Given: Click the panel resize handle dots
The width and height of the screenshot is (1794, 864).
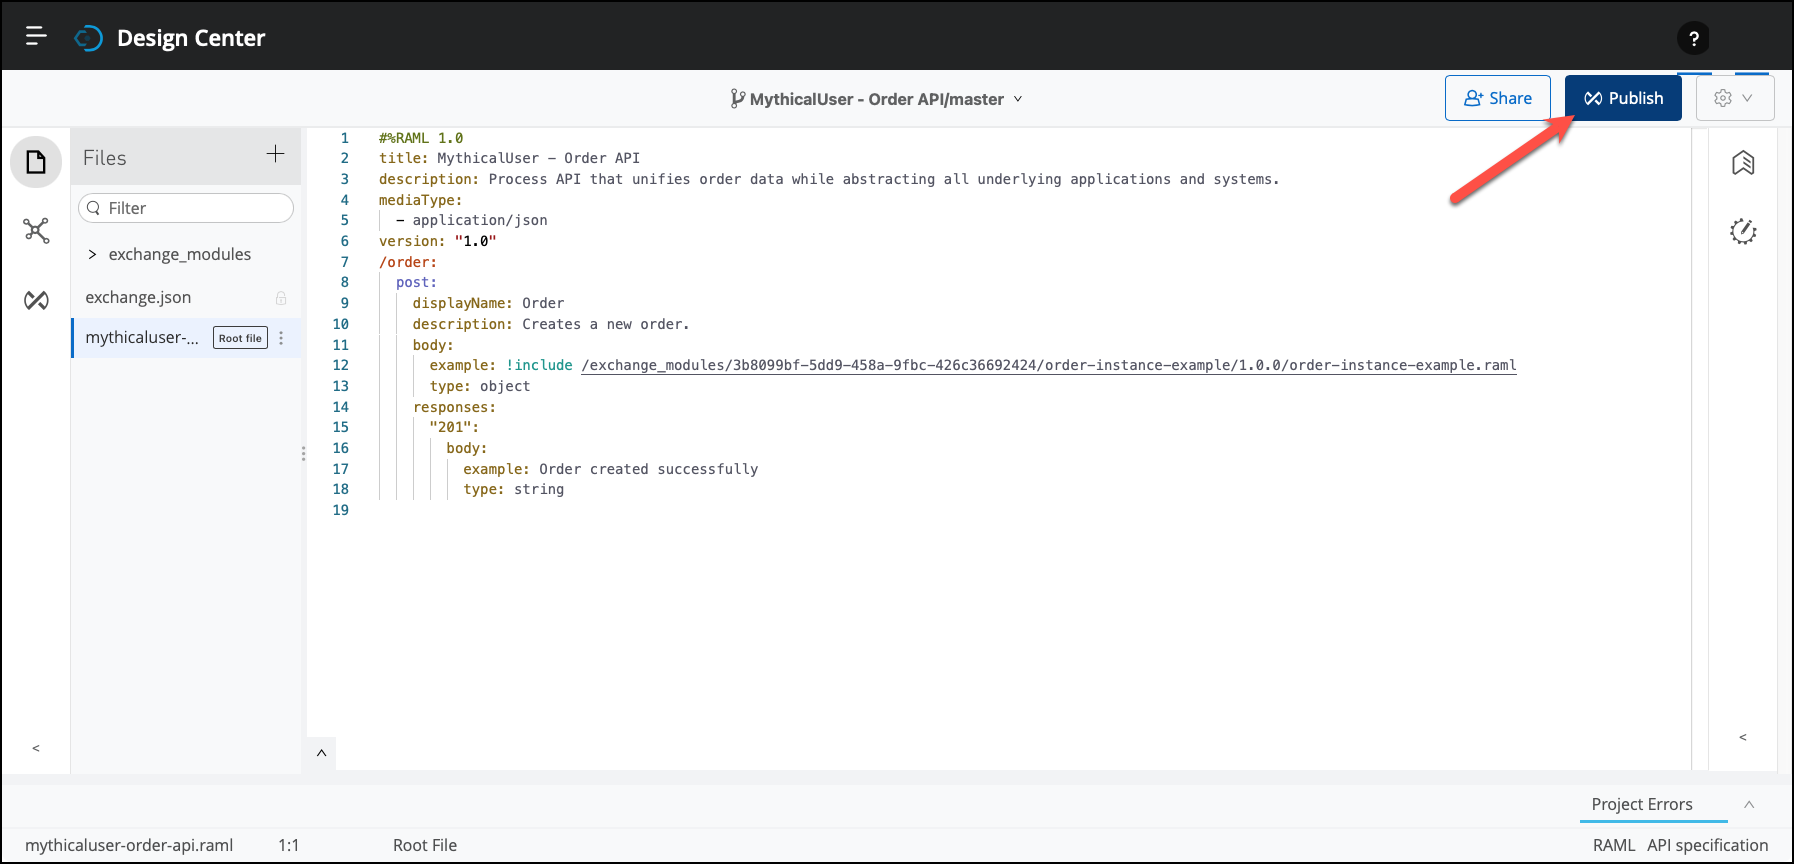Looking at the screenshot, I should (303, 453).
